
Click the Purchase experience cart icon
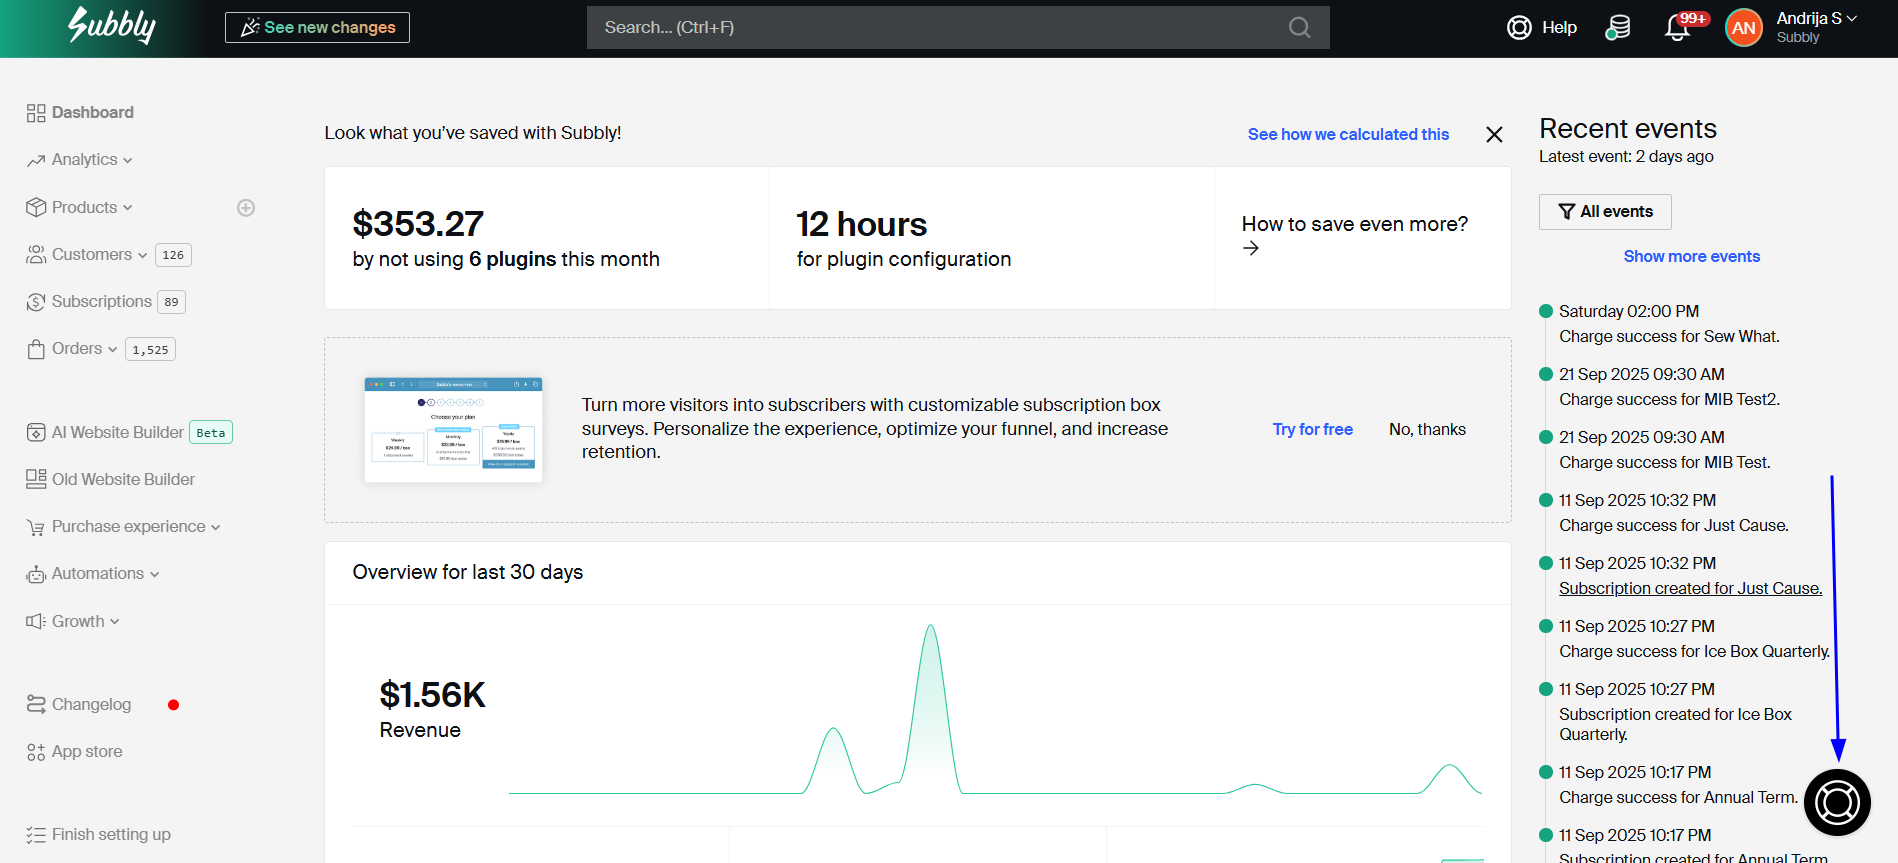point(36,527)
